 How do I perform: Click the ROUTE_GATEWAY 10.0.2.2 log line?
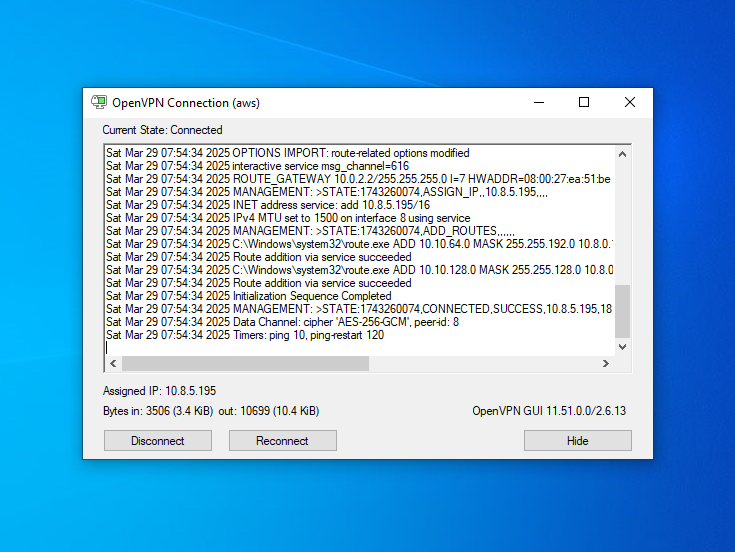tap(358, 179)
